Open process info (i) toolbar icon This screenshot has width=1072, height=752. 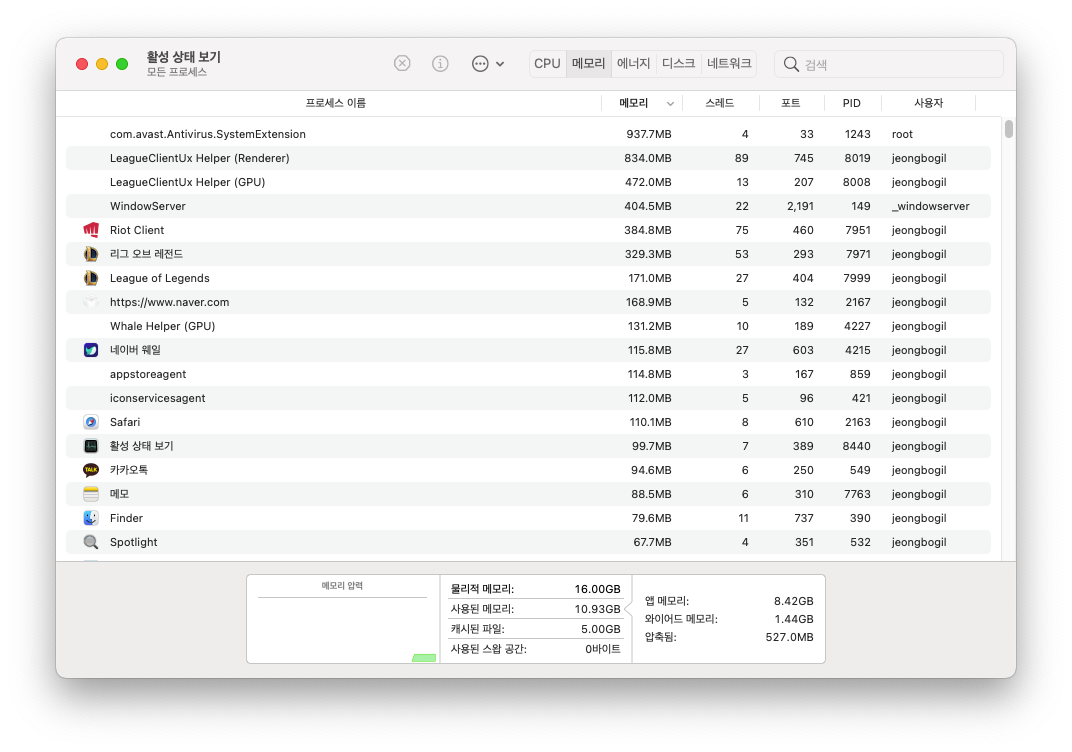440,64
